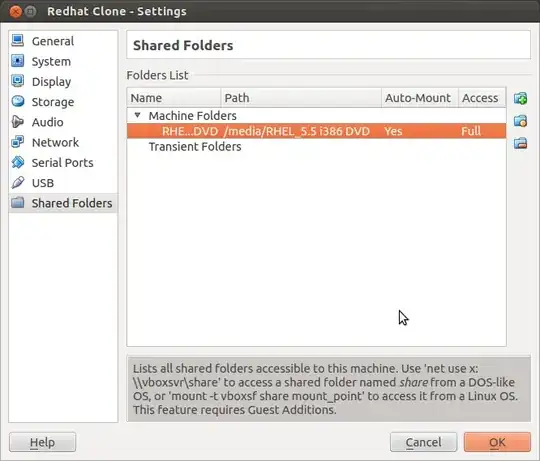Switch to the Display settings page
540x461 pixels.
click(63, 82)
